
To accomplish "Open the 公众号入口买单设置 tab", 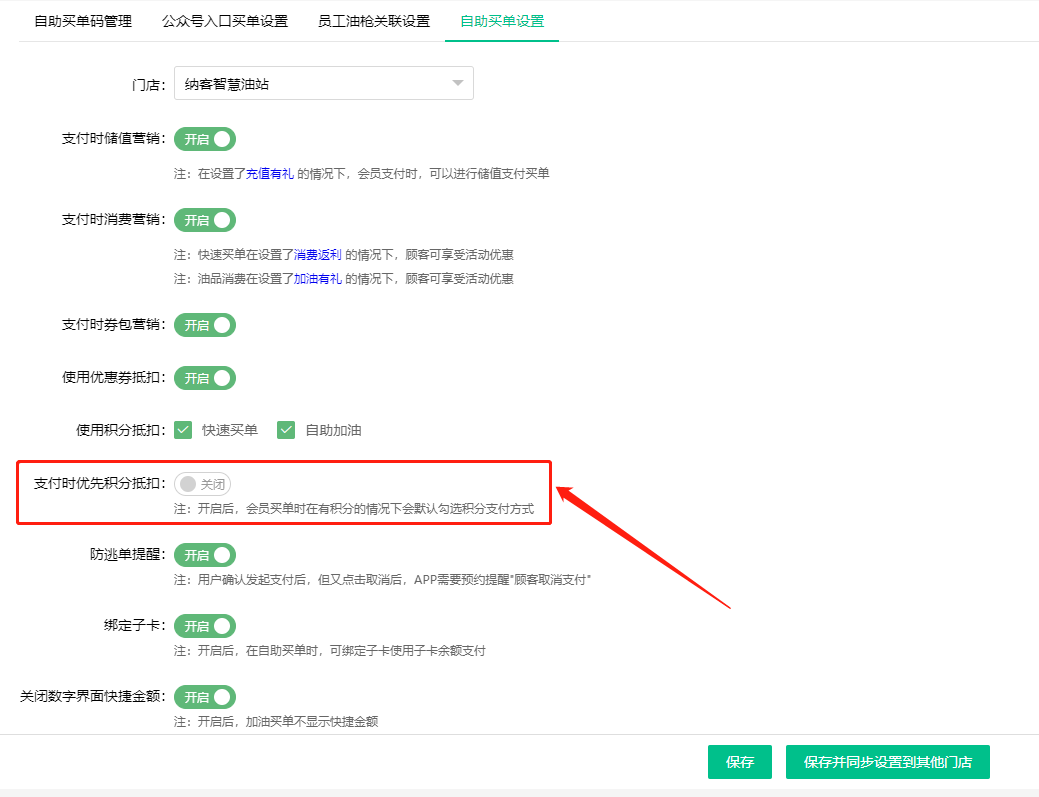I will (x=225, y=19).
